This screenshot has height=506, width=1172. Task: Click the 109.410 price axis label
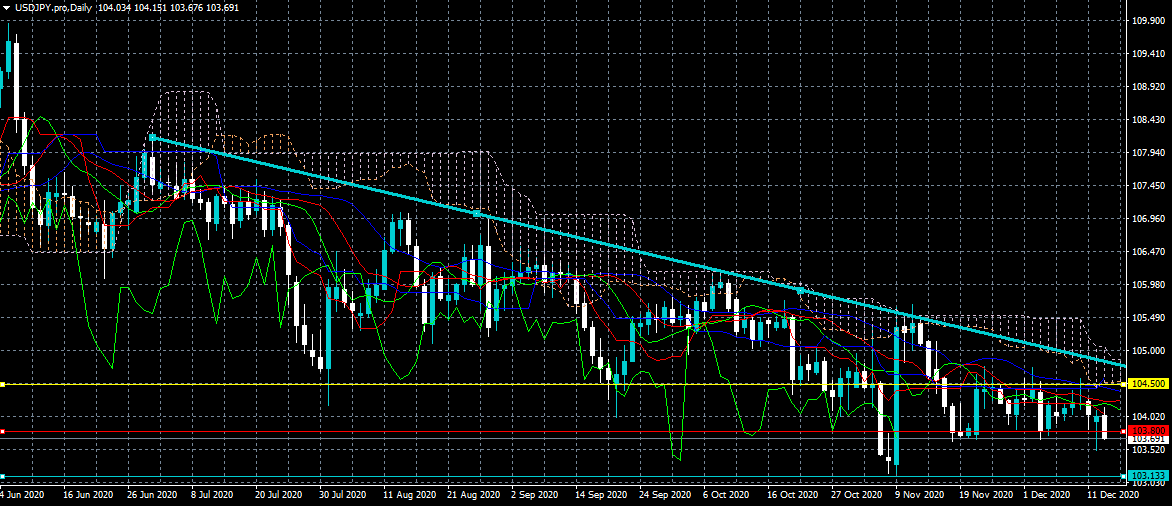click(1147, 54)
